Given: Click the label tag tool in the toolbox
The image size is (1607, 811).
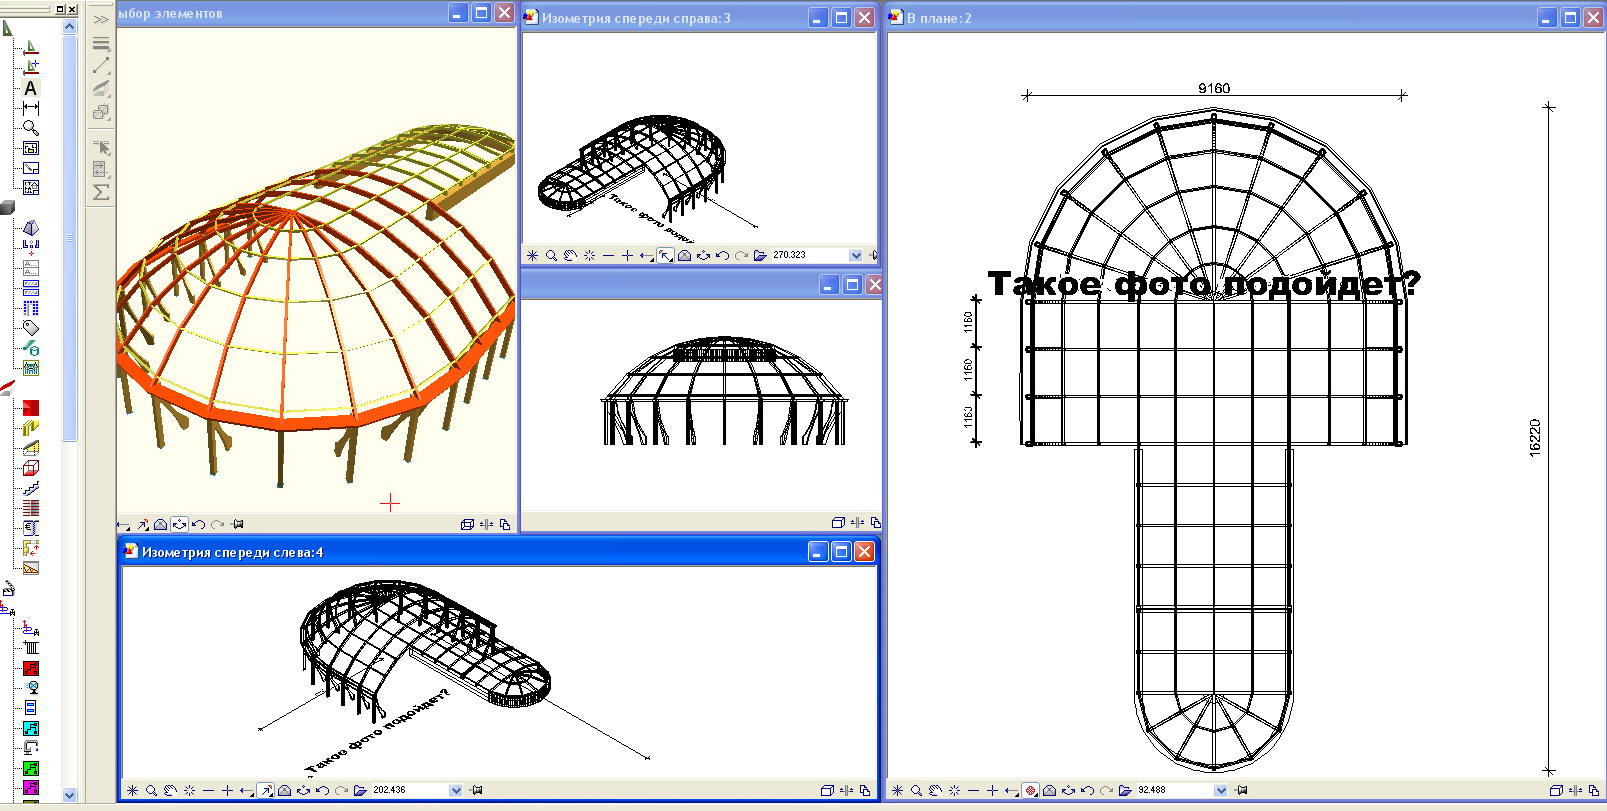Looking at the screenshot, I should [x=30, y=328].
